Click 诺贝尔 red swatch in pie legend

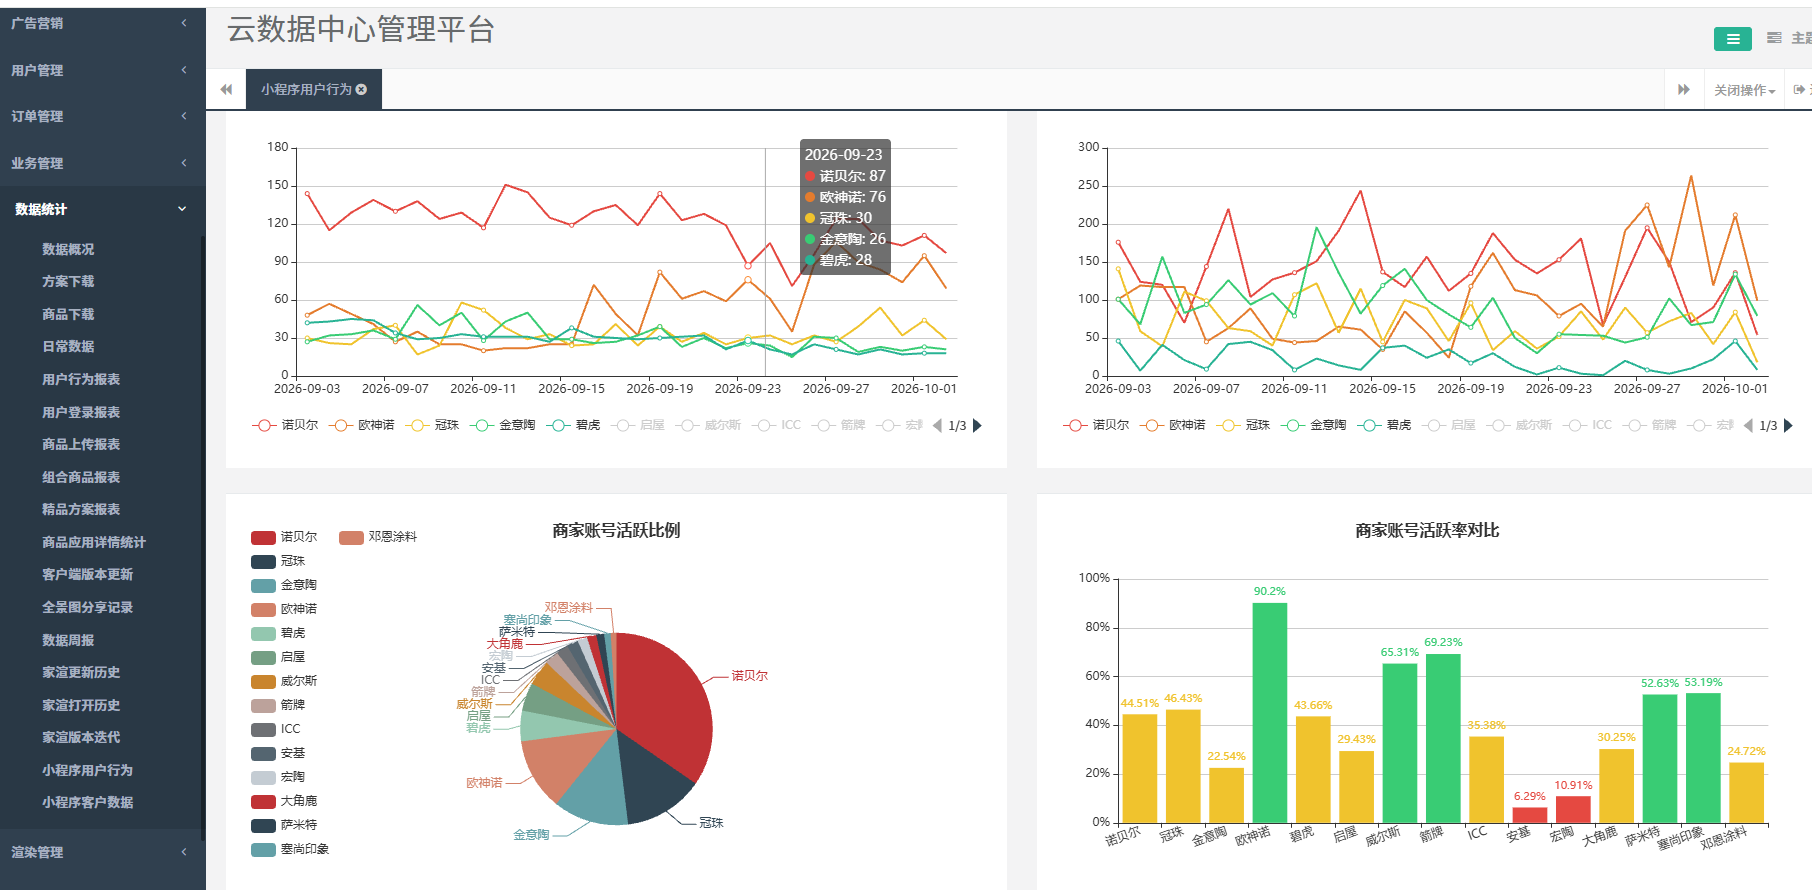tap(263, 538)
